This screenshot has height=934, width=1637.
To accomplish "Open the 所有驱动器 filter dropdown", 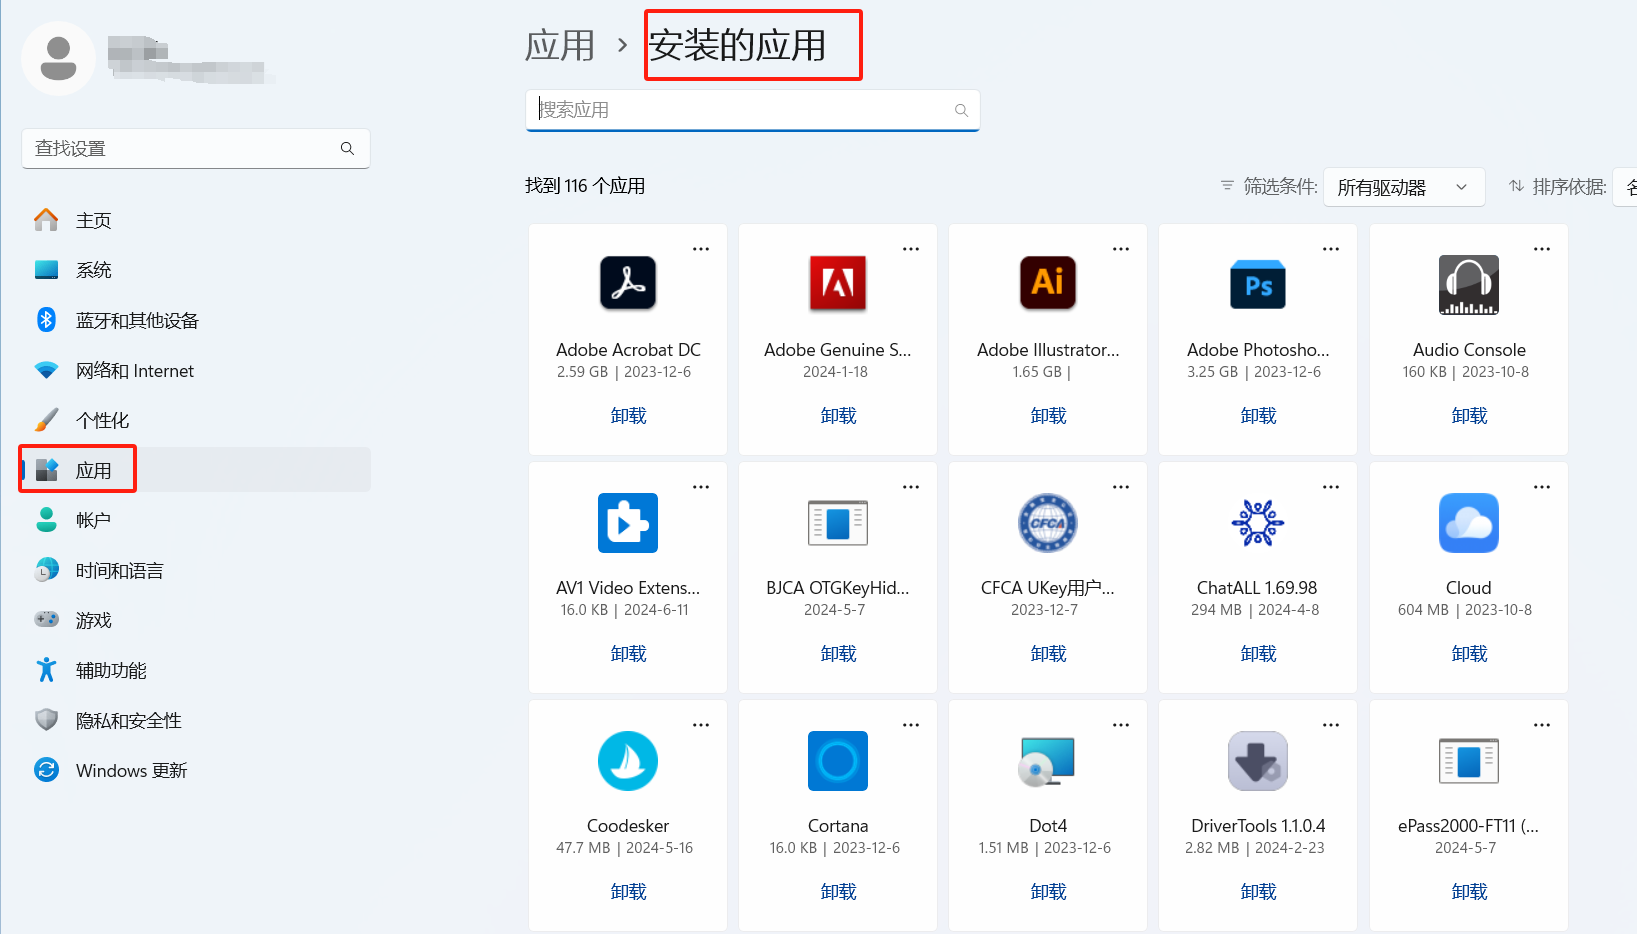I will [1403, 187].
